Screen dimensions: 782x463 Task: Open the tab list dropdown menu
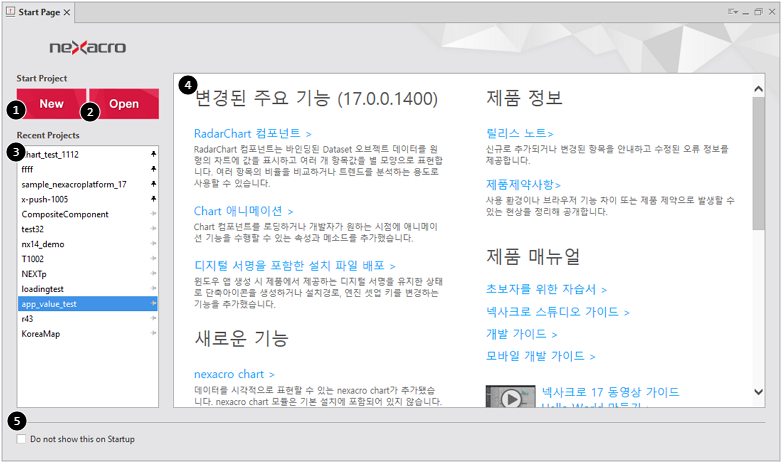click(733, 11)
